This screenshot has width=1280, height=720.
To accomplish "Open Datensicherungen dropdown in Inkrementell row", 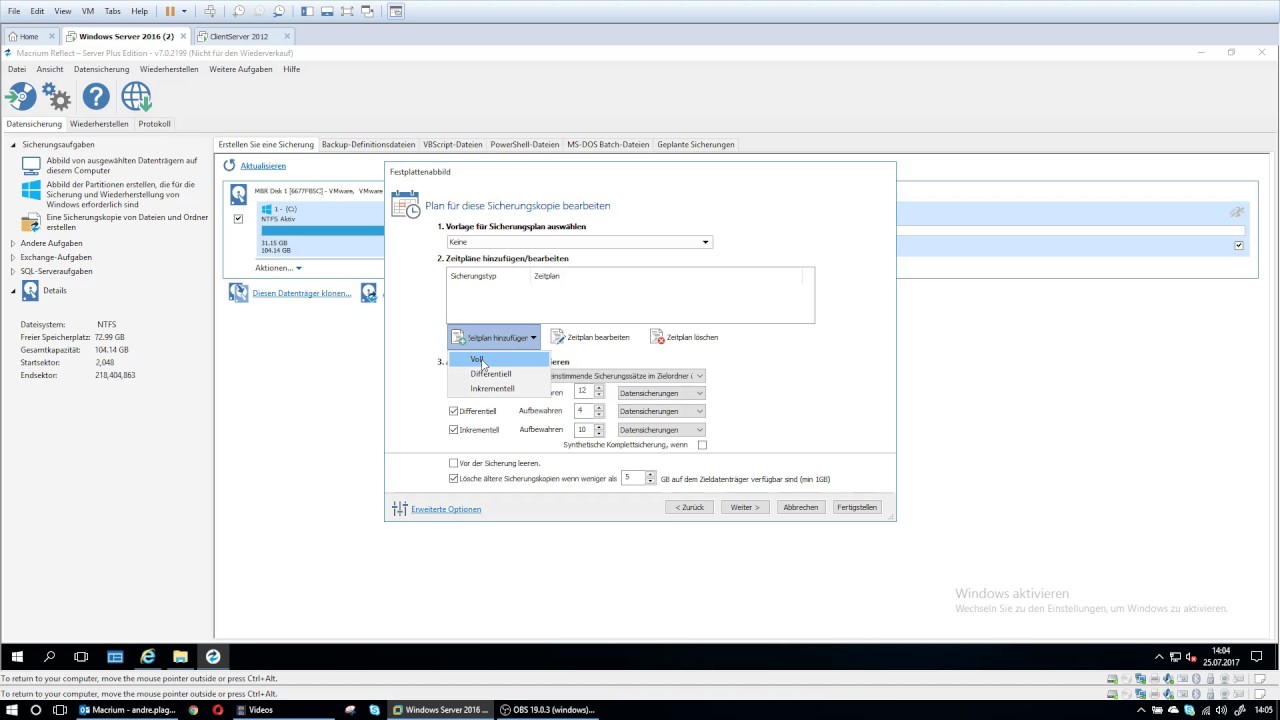I will [x=661, y=430].
